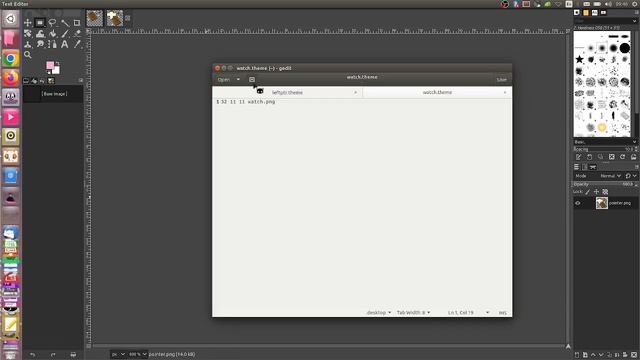Viewport: 640px width, 360px height.
Task: Open the gedit Open button
Action: pyautogui.click(x=224, y=80)
